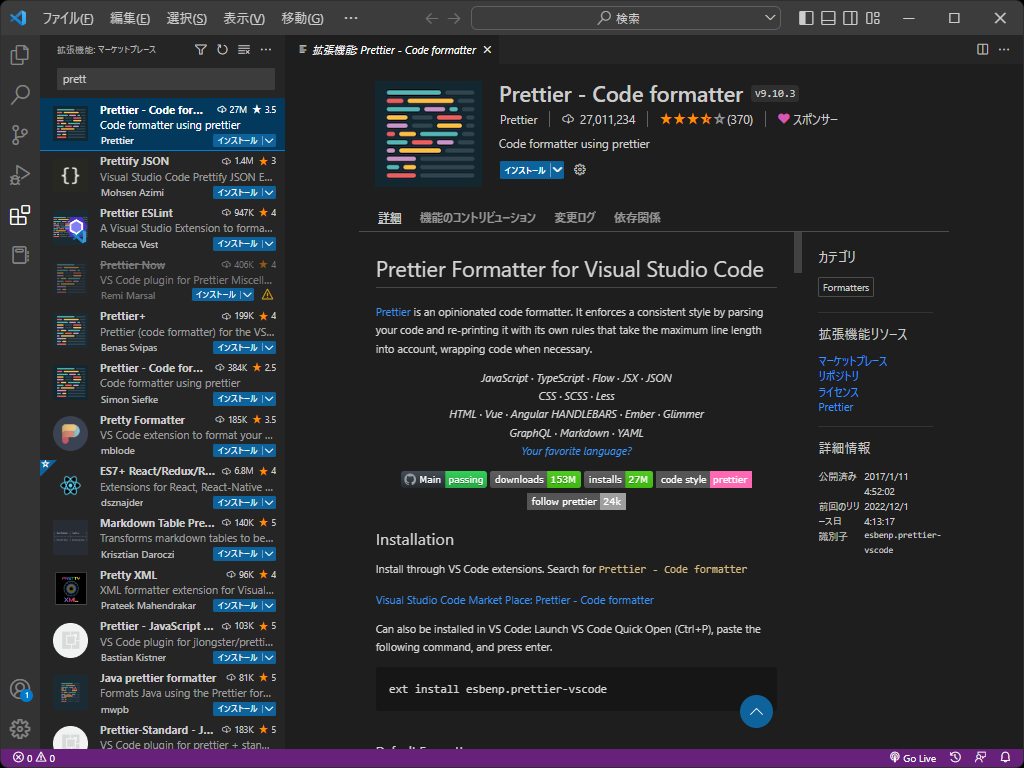Open notifications bell in status bar

tap(1006, 758)
